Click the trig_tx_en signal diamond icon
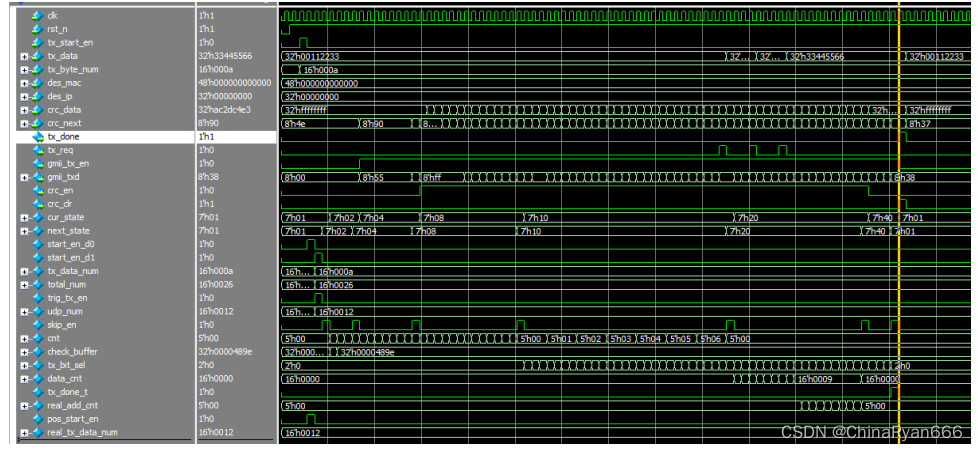The image size is (978, 452). tap(37, 298)
